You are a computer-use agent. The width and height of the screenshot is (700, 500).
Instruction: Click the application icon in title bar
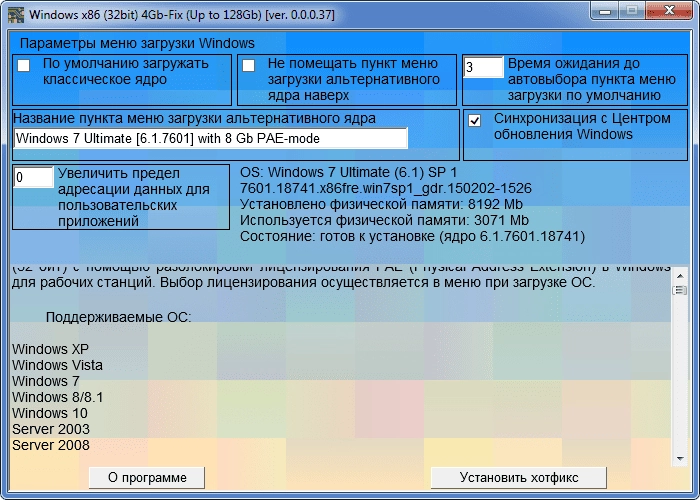[16, 15]
